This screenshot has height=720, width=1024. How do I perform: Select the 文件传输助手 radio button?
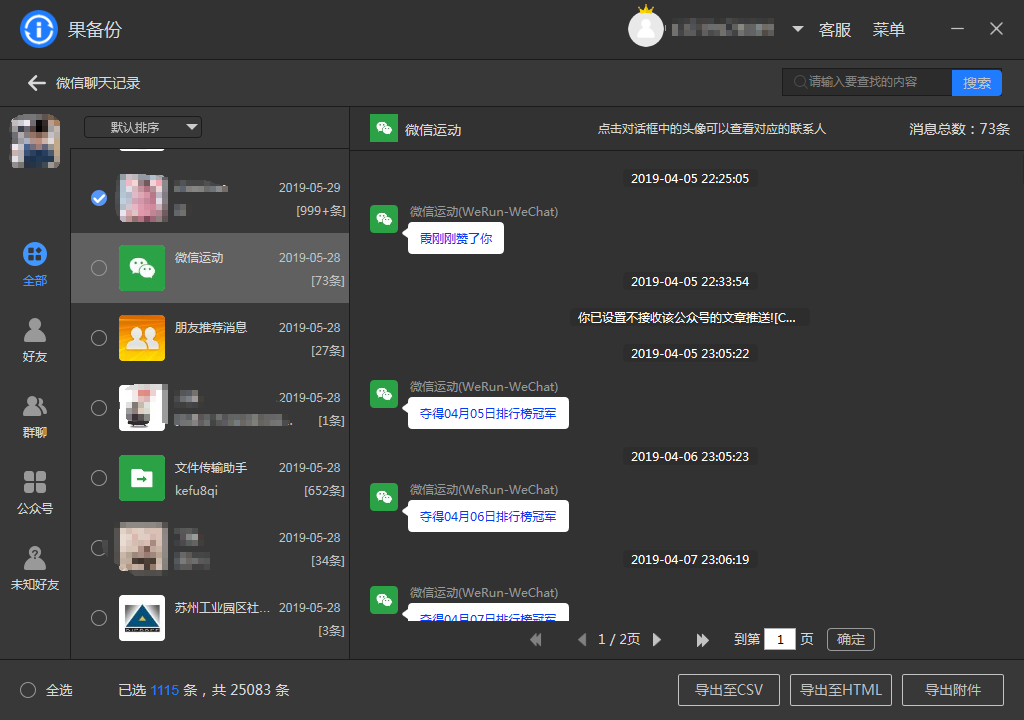pos(99,478)
